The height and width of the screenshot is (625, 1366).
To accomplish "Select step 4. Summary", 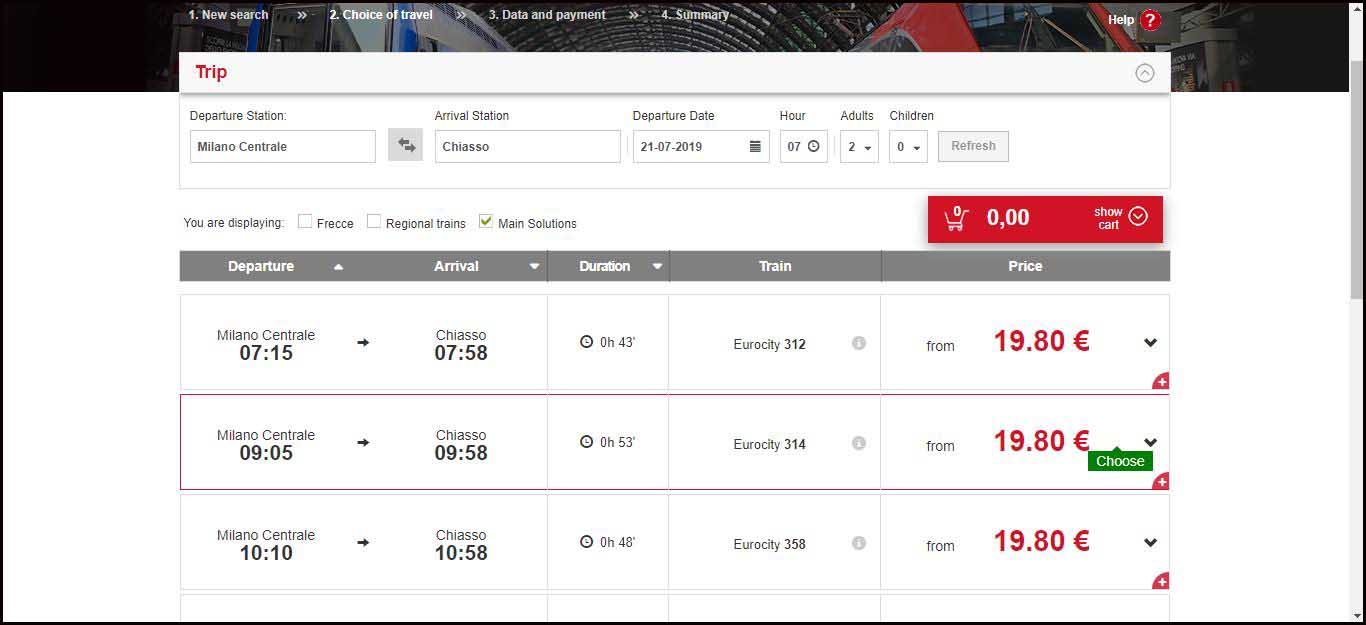I will [695, 15].
